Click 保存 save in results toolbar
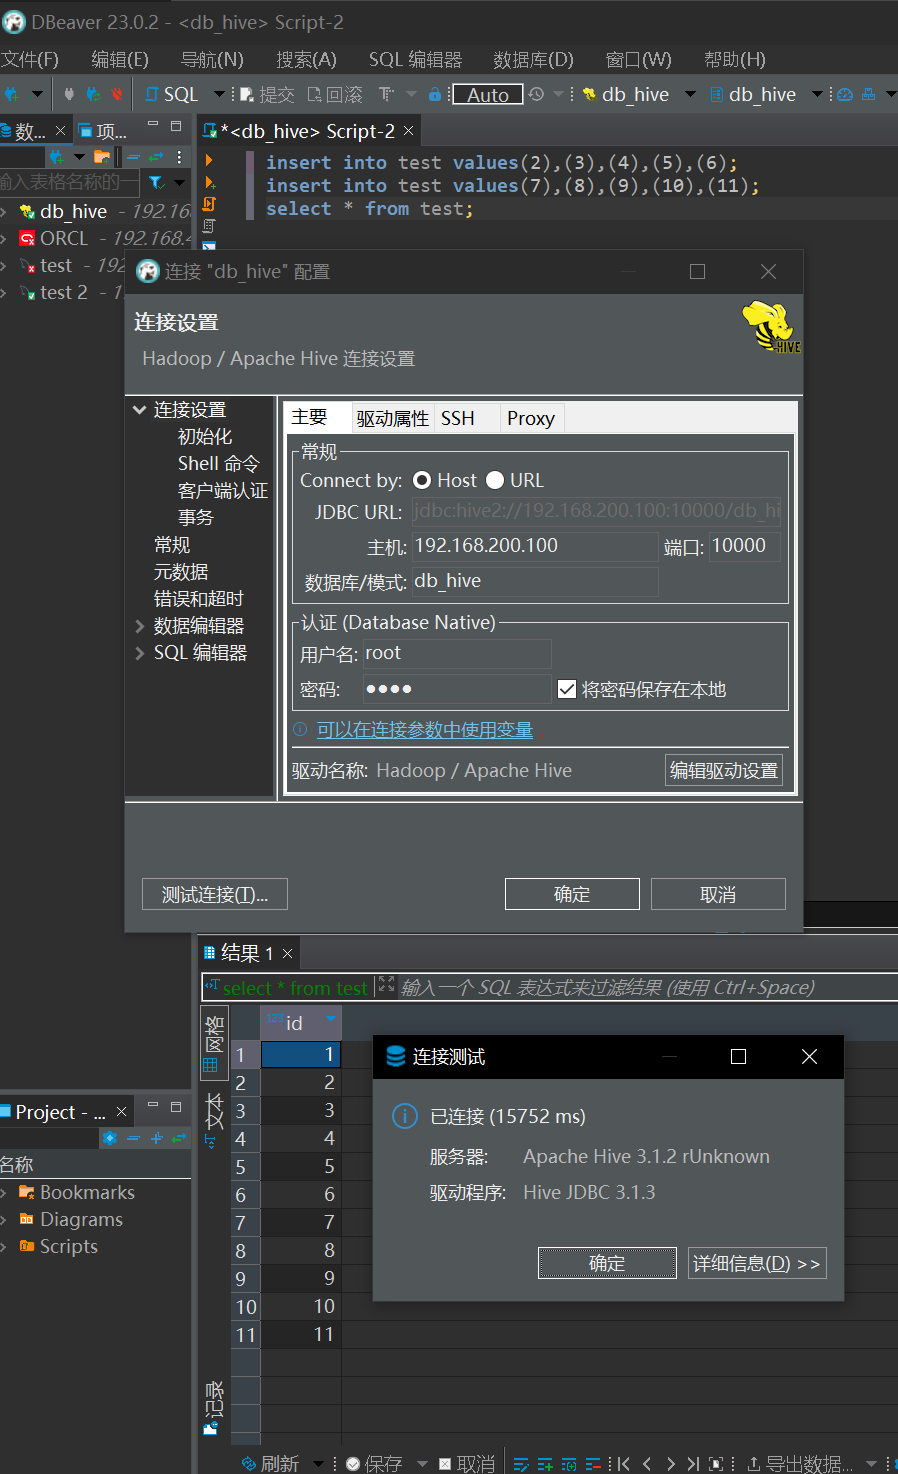898x1474 pixels. [x=374, y=1463]
